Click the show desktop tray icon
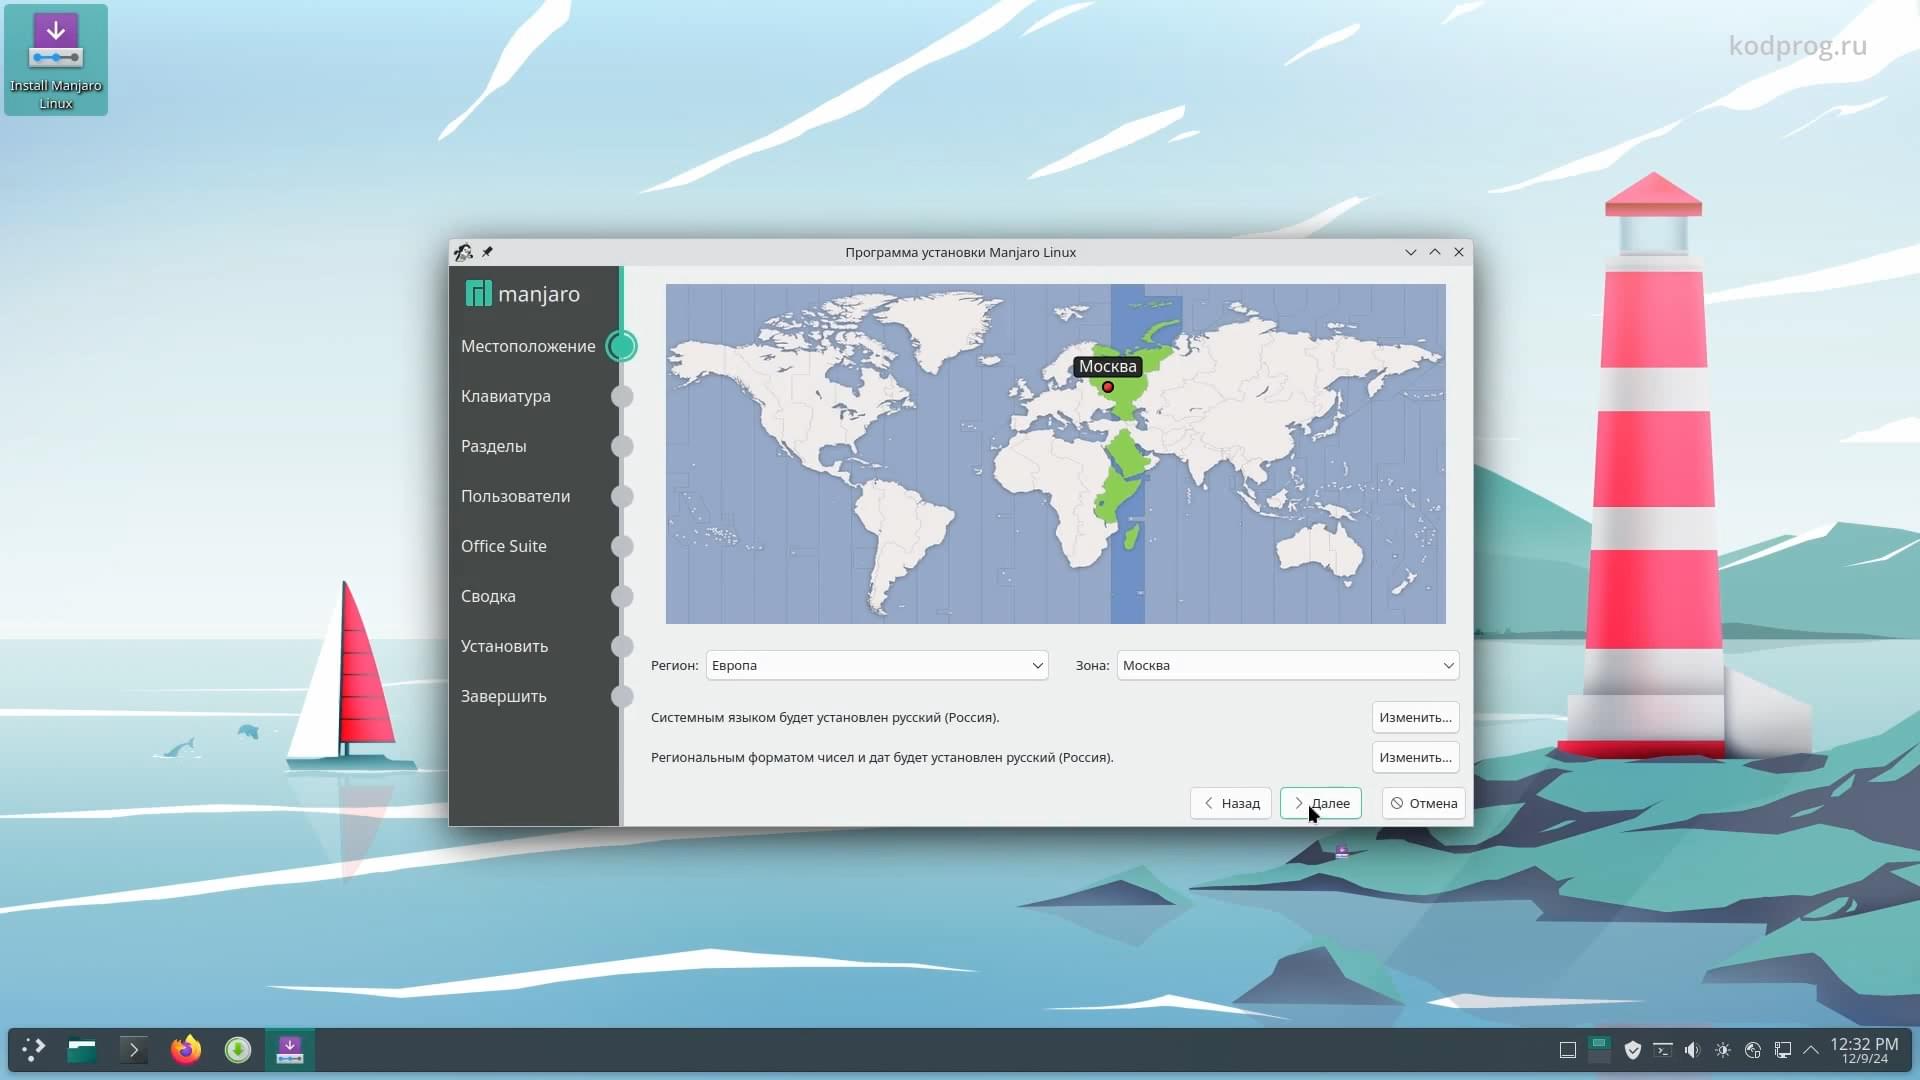1920x1080 pixels. click(x=1568, y=1050)
